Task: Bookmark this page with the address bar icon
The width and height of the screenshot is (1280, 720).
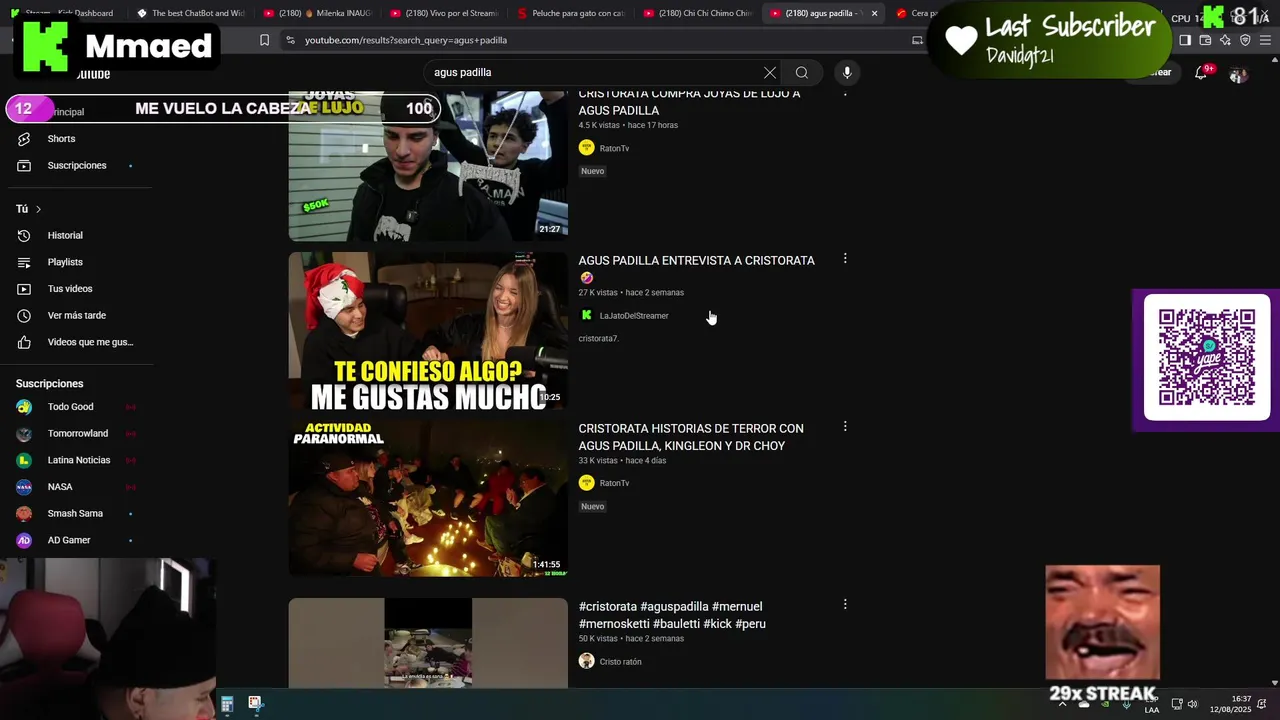Action: click(x=264, y=40)
